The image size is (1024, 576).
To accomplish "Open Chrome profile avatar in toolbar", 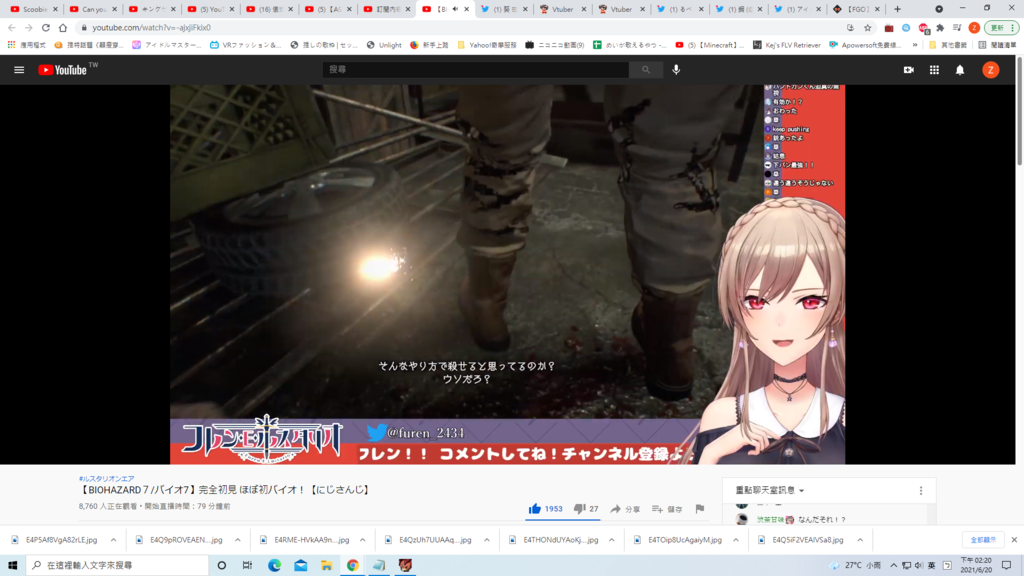I will click(x=974, y=27).
